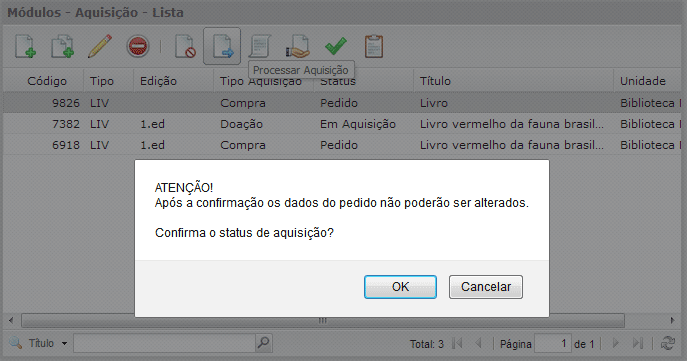Click the horizontal scrollbar thumb

[322, 321]
